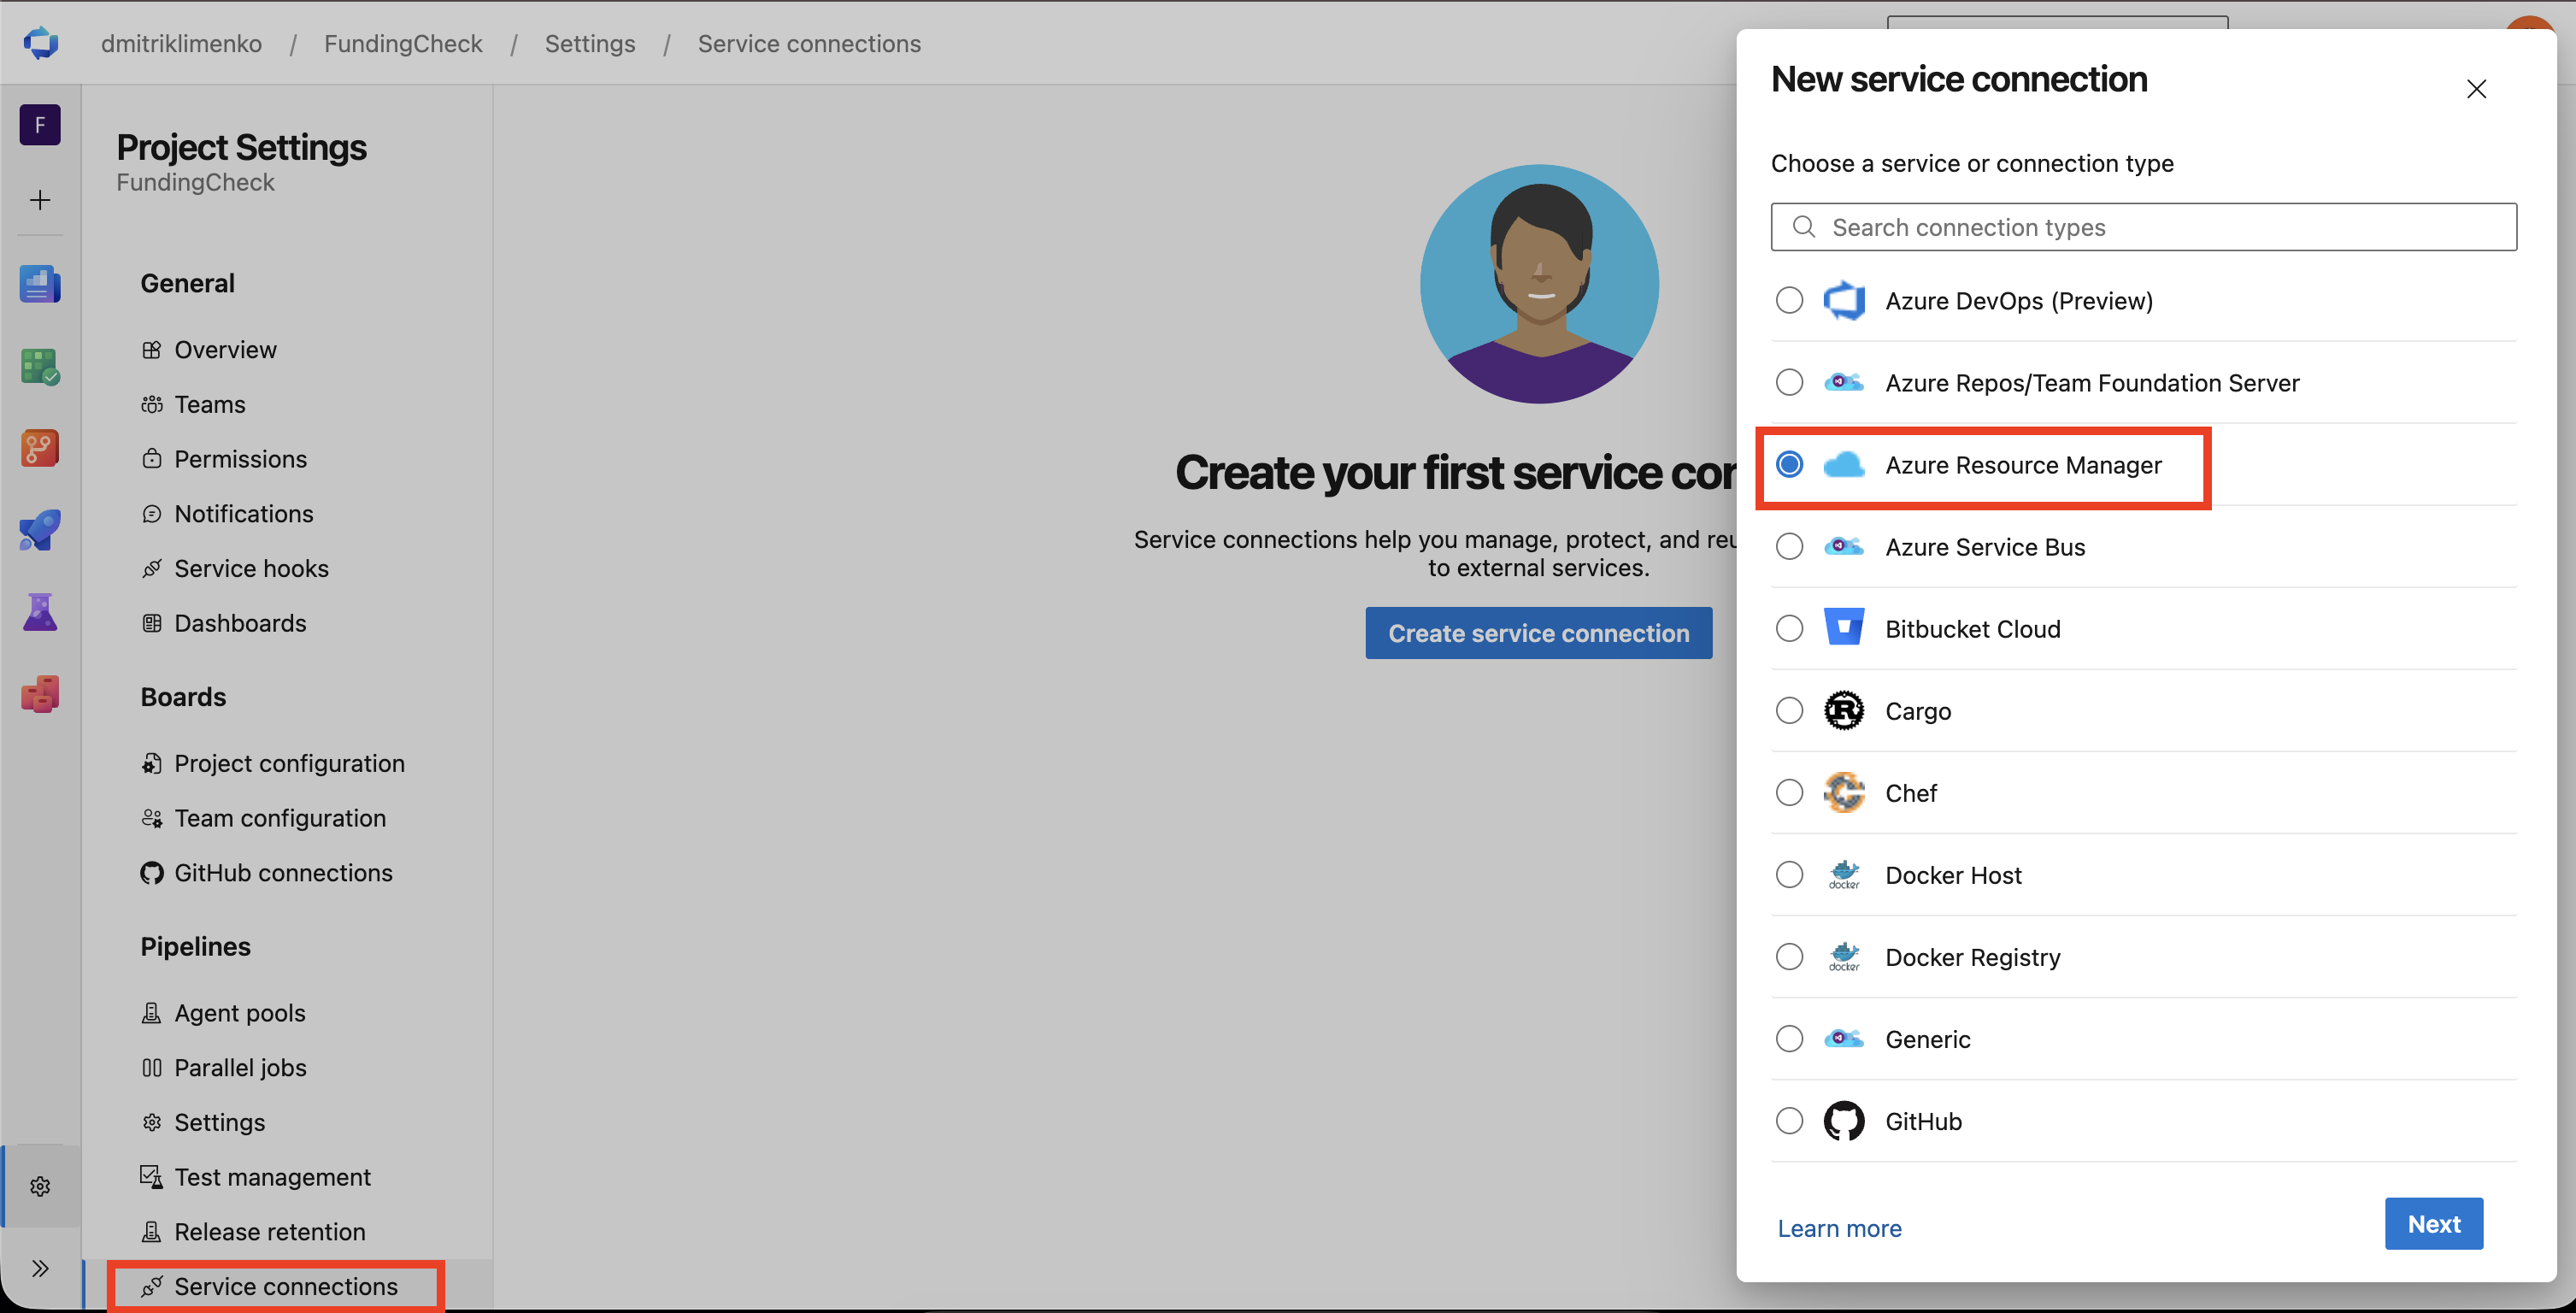Click the Azure Service Bus icon
The image size is (2576, 1313).
tap(1844, 546)
